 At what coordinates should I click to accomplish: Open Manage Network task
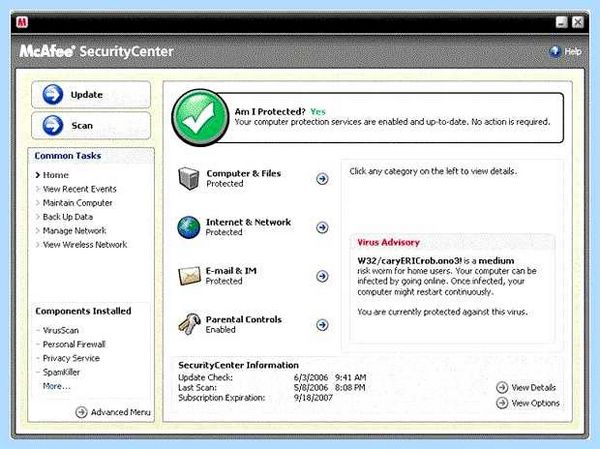click(74, 231)
